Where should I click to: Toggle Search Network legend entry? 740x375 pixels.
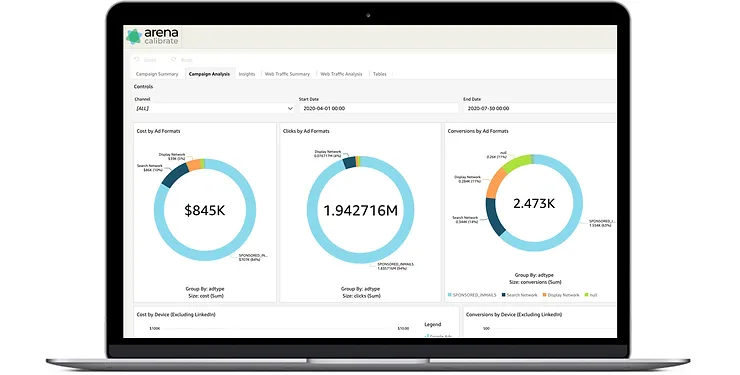[x=520, y=295]
